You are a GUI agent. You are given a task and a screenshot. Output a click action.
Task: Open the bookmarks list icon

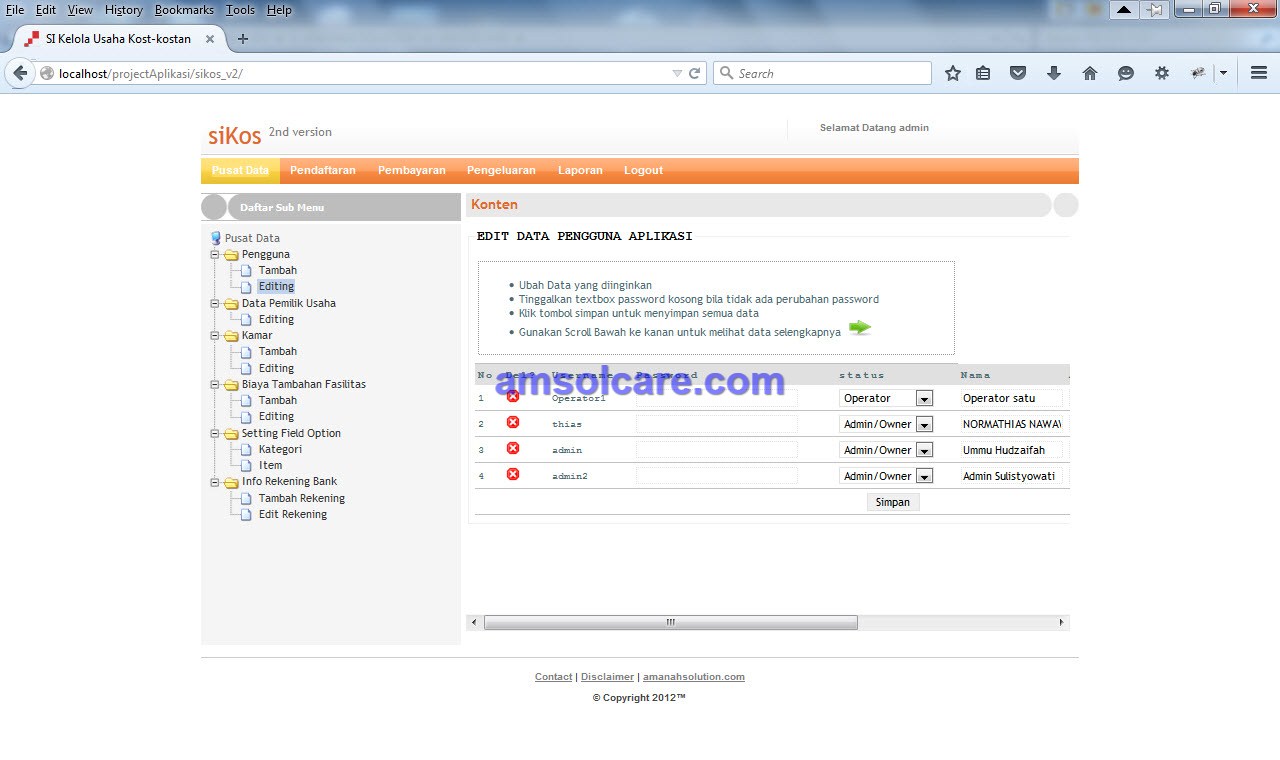(983, 73)
